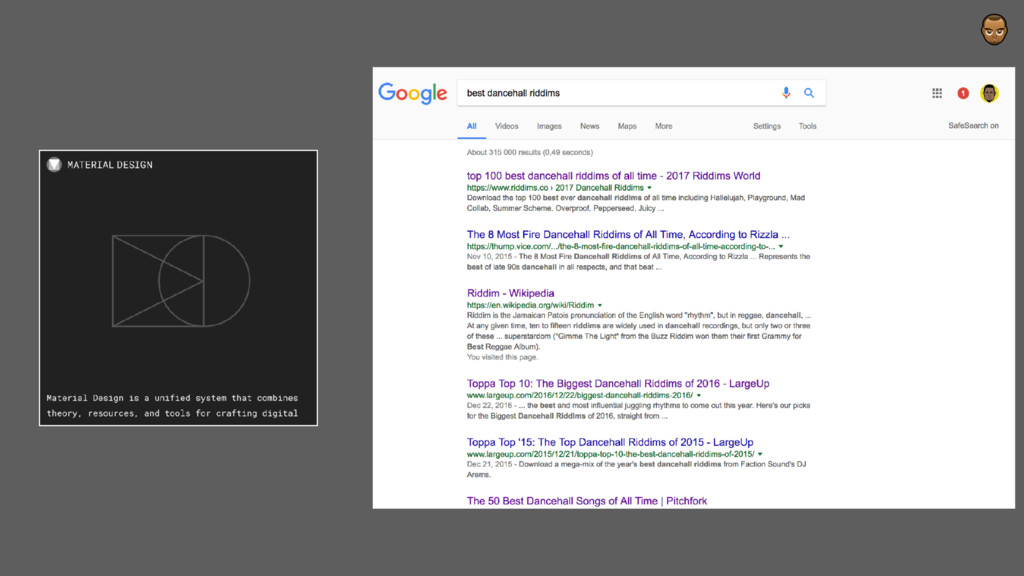Expand dropdown arrow next to largeup.com 2016 URL
The height and width of the screenshot is (576, 1024).
click(x=699, y=396)
